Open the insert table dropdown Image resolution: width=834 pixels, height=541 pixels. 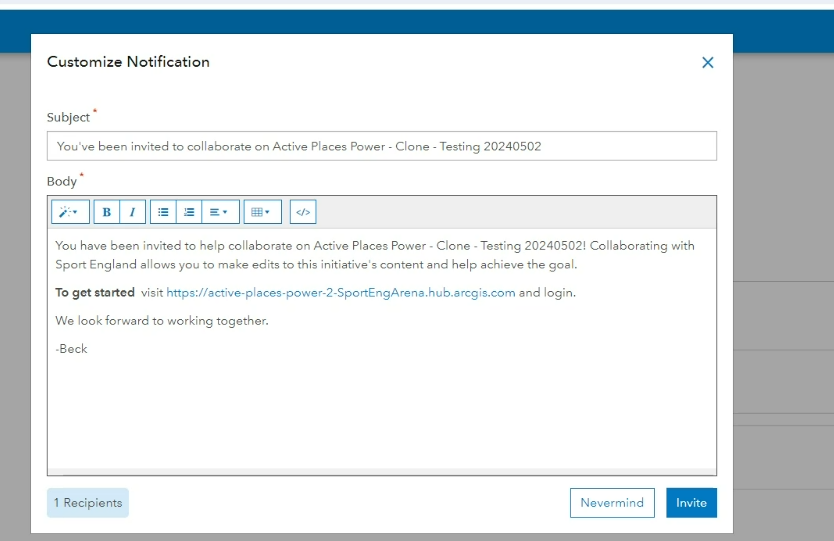(x=263, y=212)
